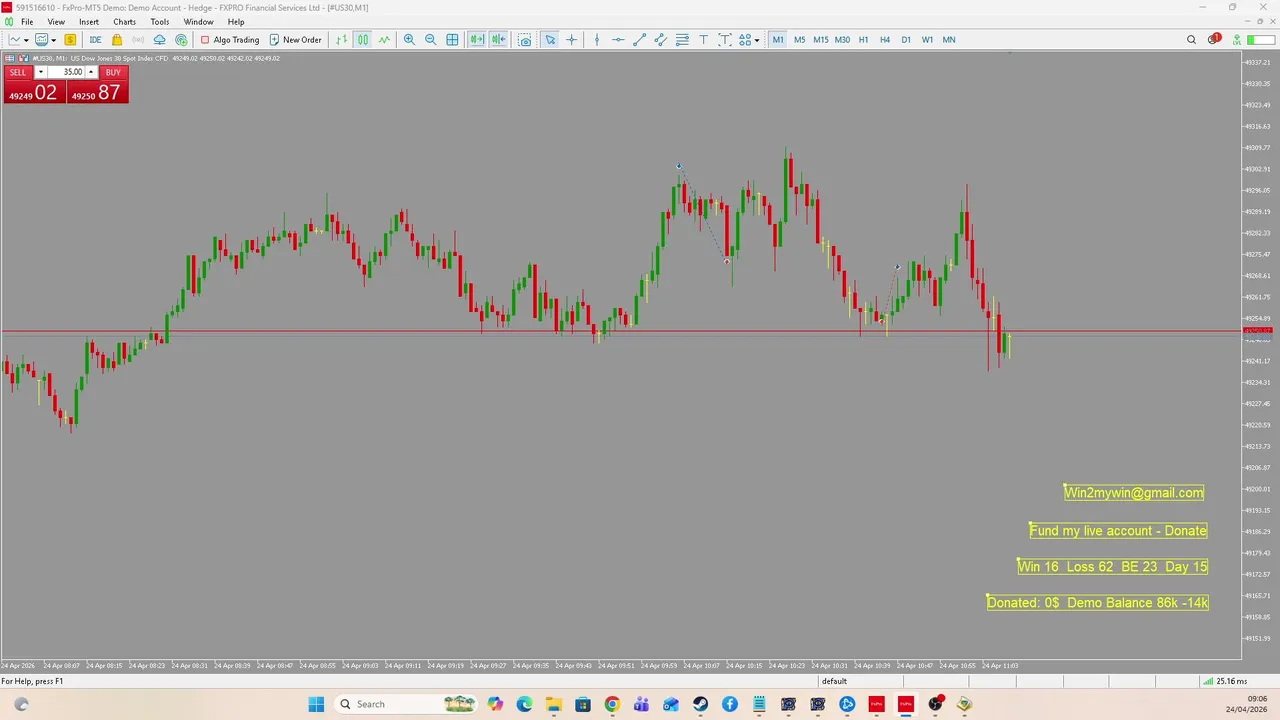Open the notifications icon with the red badge
This screenshot has width=1280, height=720.
coord(1214,40)
